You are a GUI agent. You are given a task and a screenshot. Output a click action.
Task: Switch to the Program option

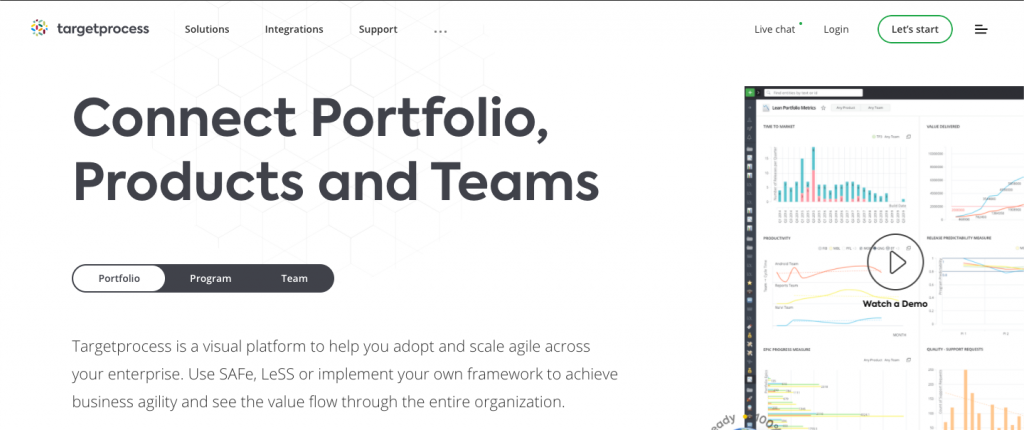(x=210, y=278)
